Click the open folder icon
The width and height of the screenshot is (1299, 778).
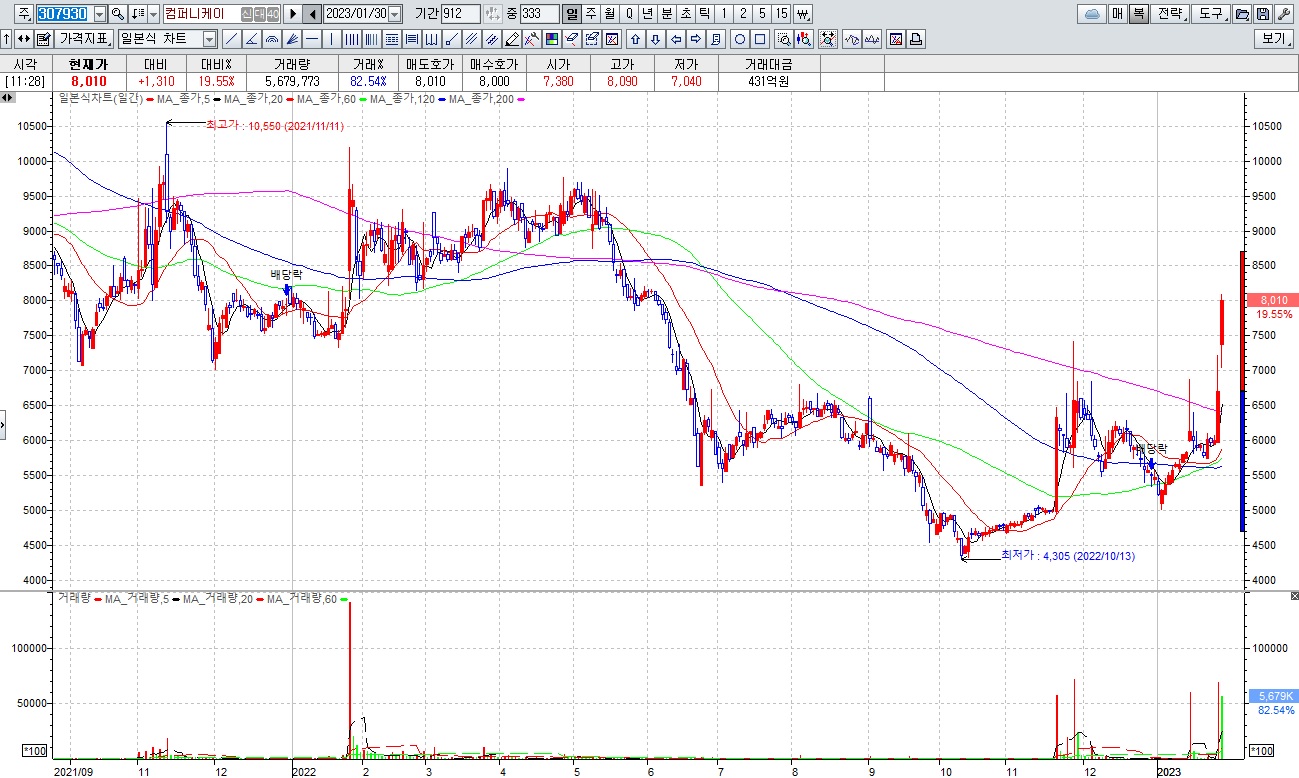[x=1242, y=14]
